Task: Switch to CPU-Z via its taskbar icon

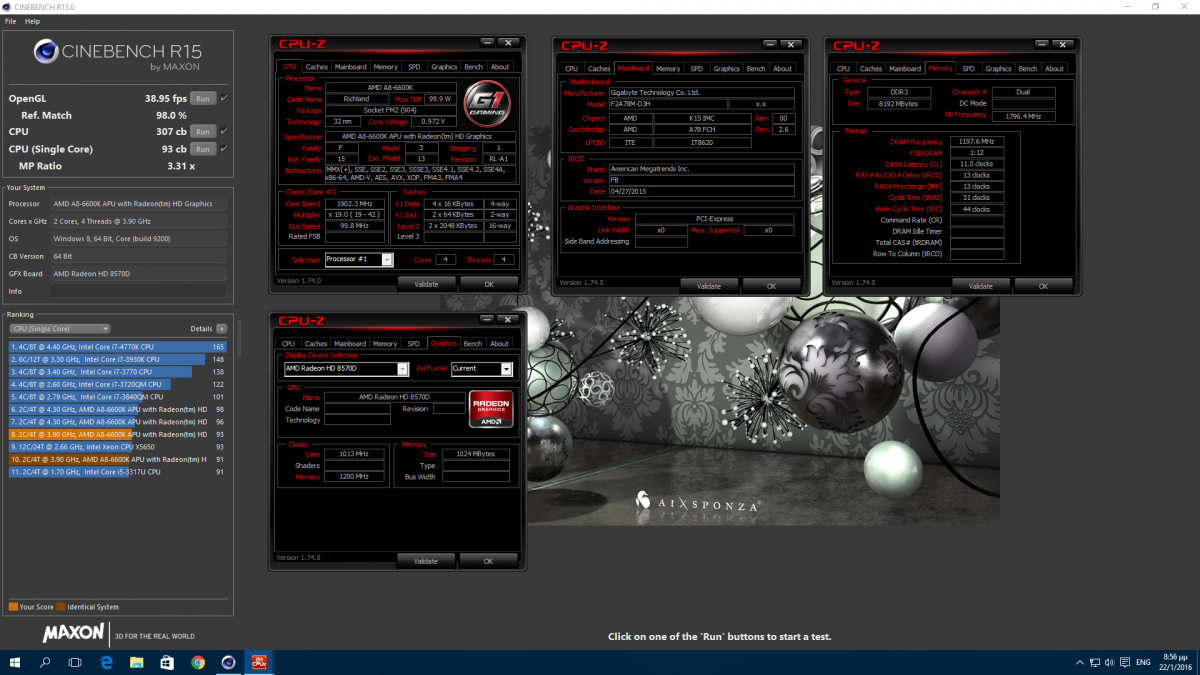Action: point(260,662)
